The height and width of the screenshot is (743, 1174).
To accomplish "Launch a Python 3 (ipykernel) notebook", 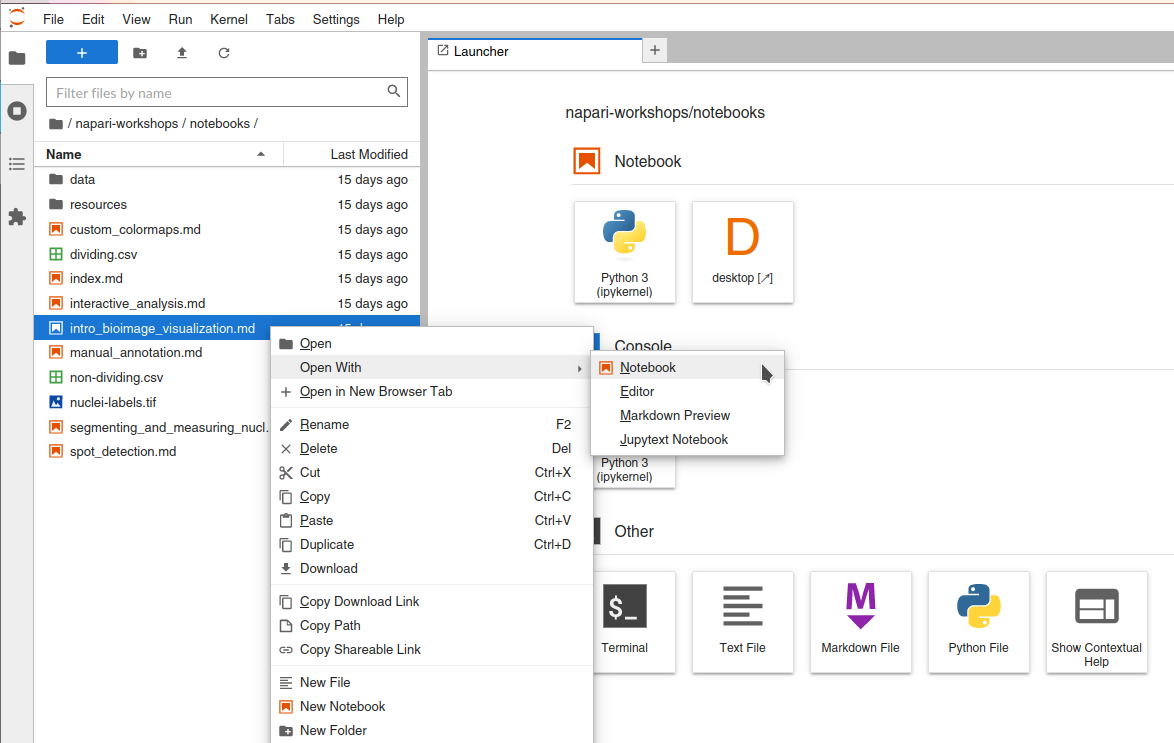I will (x=624, y=252).
